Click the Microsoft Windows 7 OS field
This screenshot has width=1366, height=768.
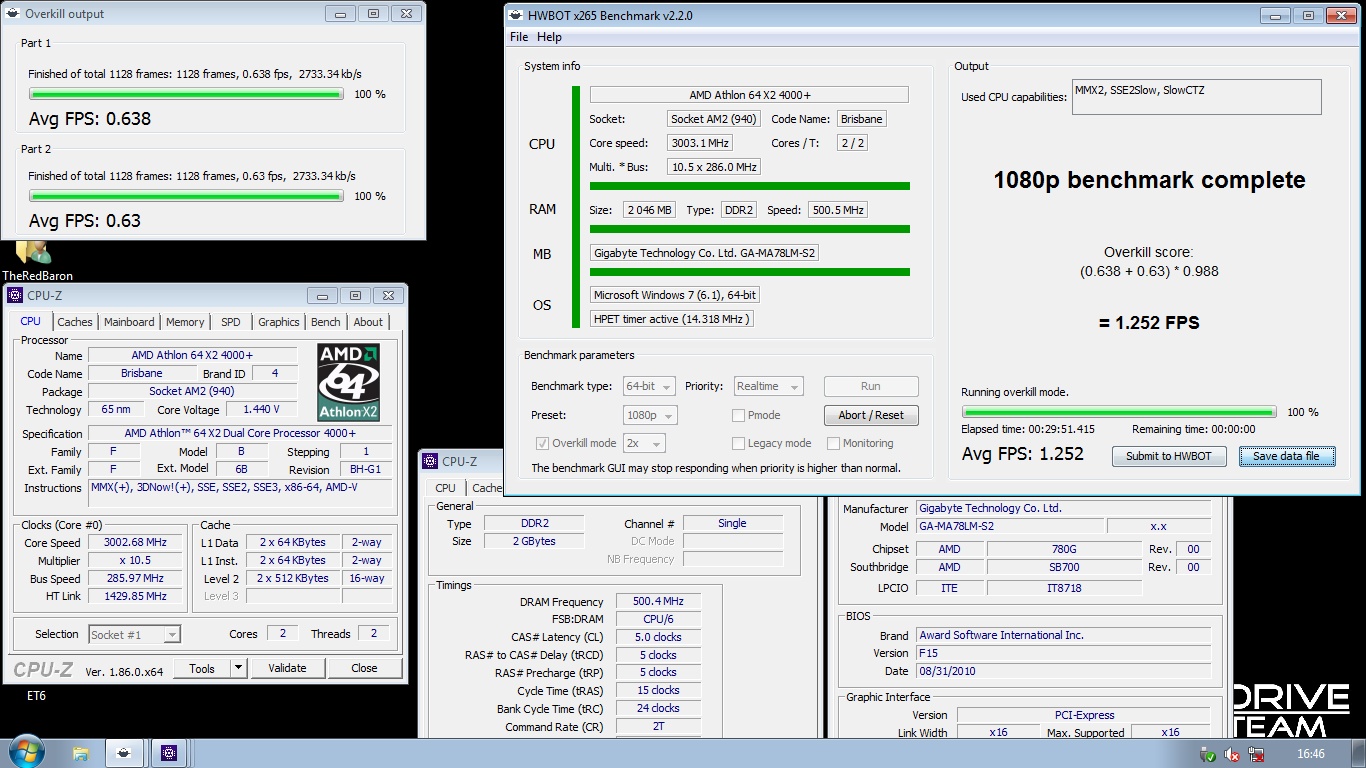pos(675,295)
